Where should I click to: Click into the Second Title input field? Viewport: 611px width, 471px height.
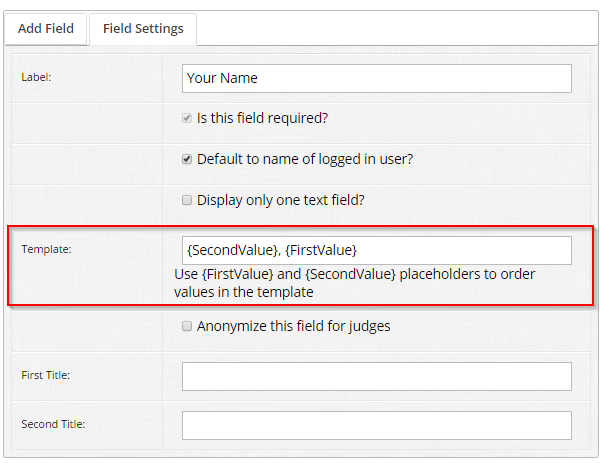click(376, 425)
